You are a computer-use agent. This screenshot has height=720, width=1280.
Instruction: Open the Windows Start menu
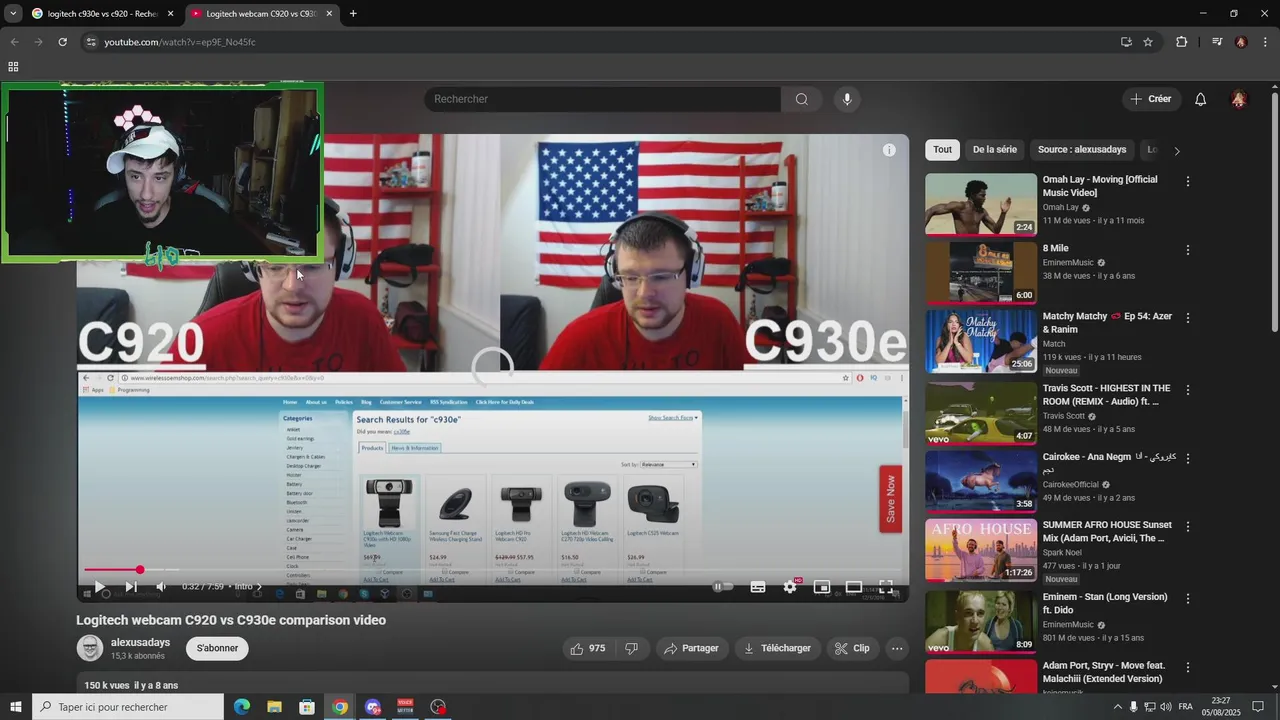tap(15, 707)
